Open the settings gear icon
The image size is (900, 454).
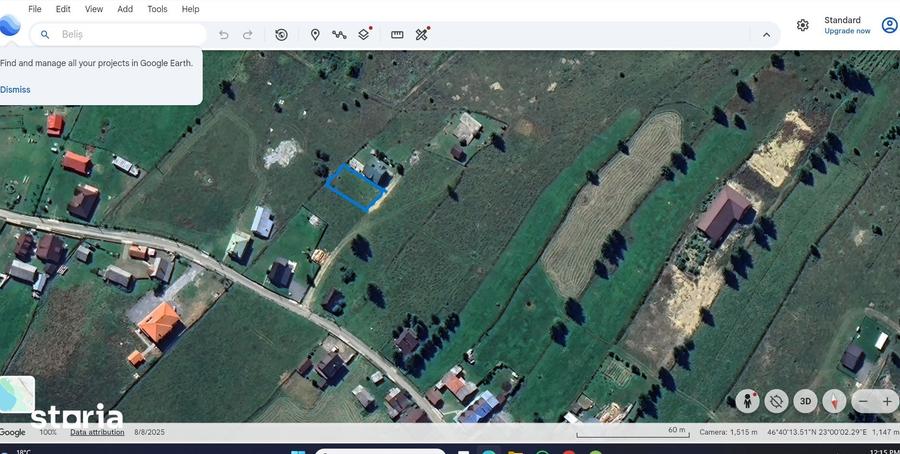click(802, 25)
